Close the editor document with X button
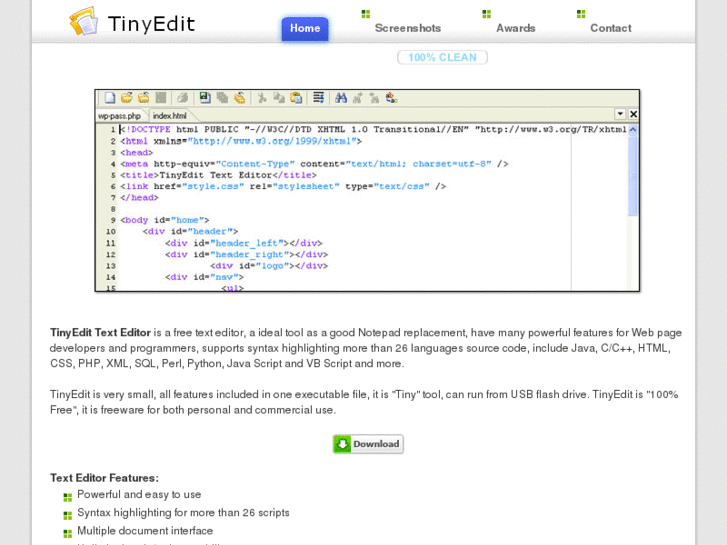 633,114
